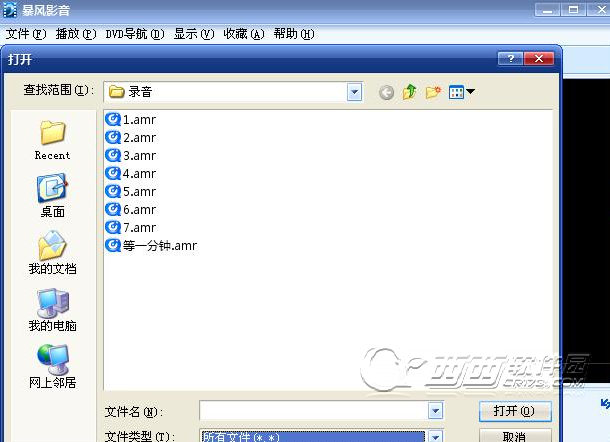
Task: Close the 打开 dialog
Action: [539, 59]
